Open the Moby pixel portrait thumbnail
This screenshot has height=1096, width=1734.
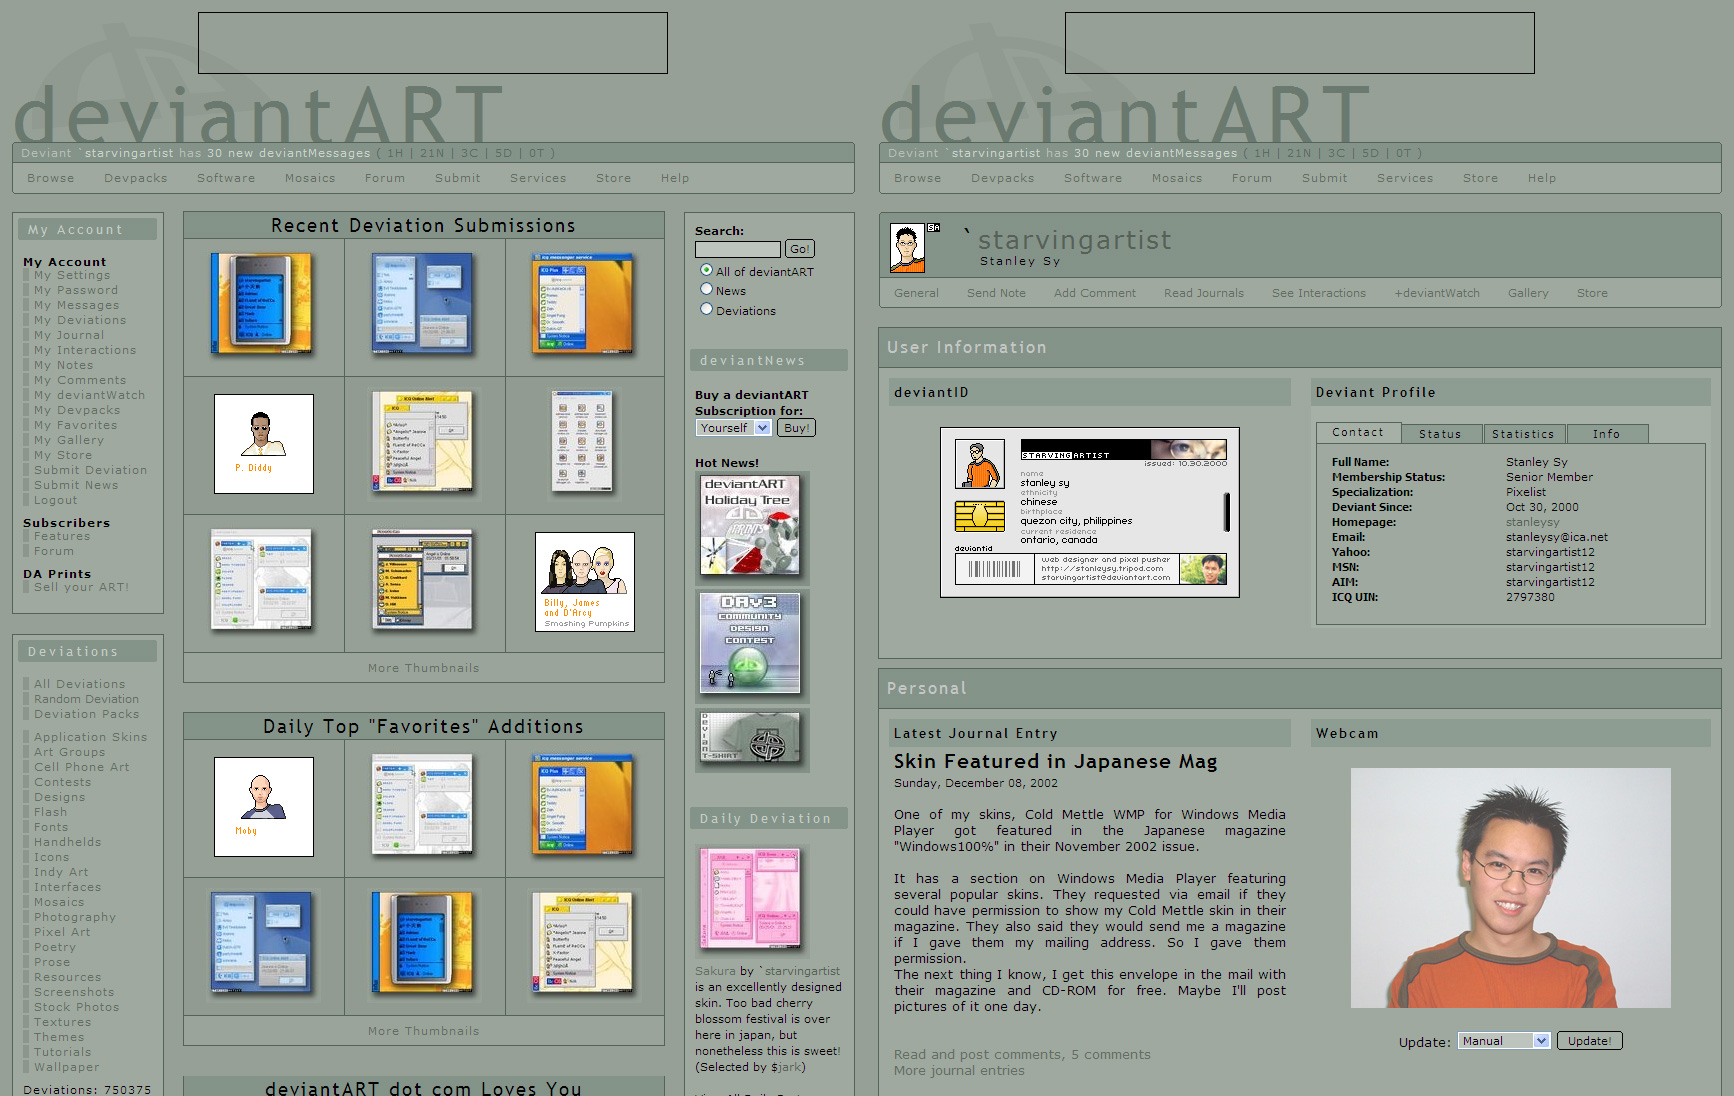264,807
